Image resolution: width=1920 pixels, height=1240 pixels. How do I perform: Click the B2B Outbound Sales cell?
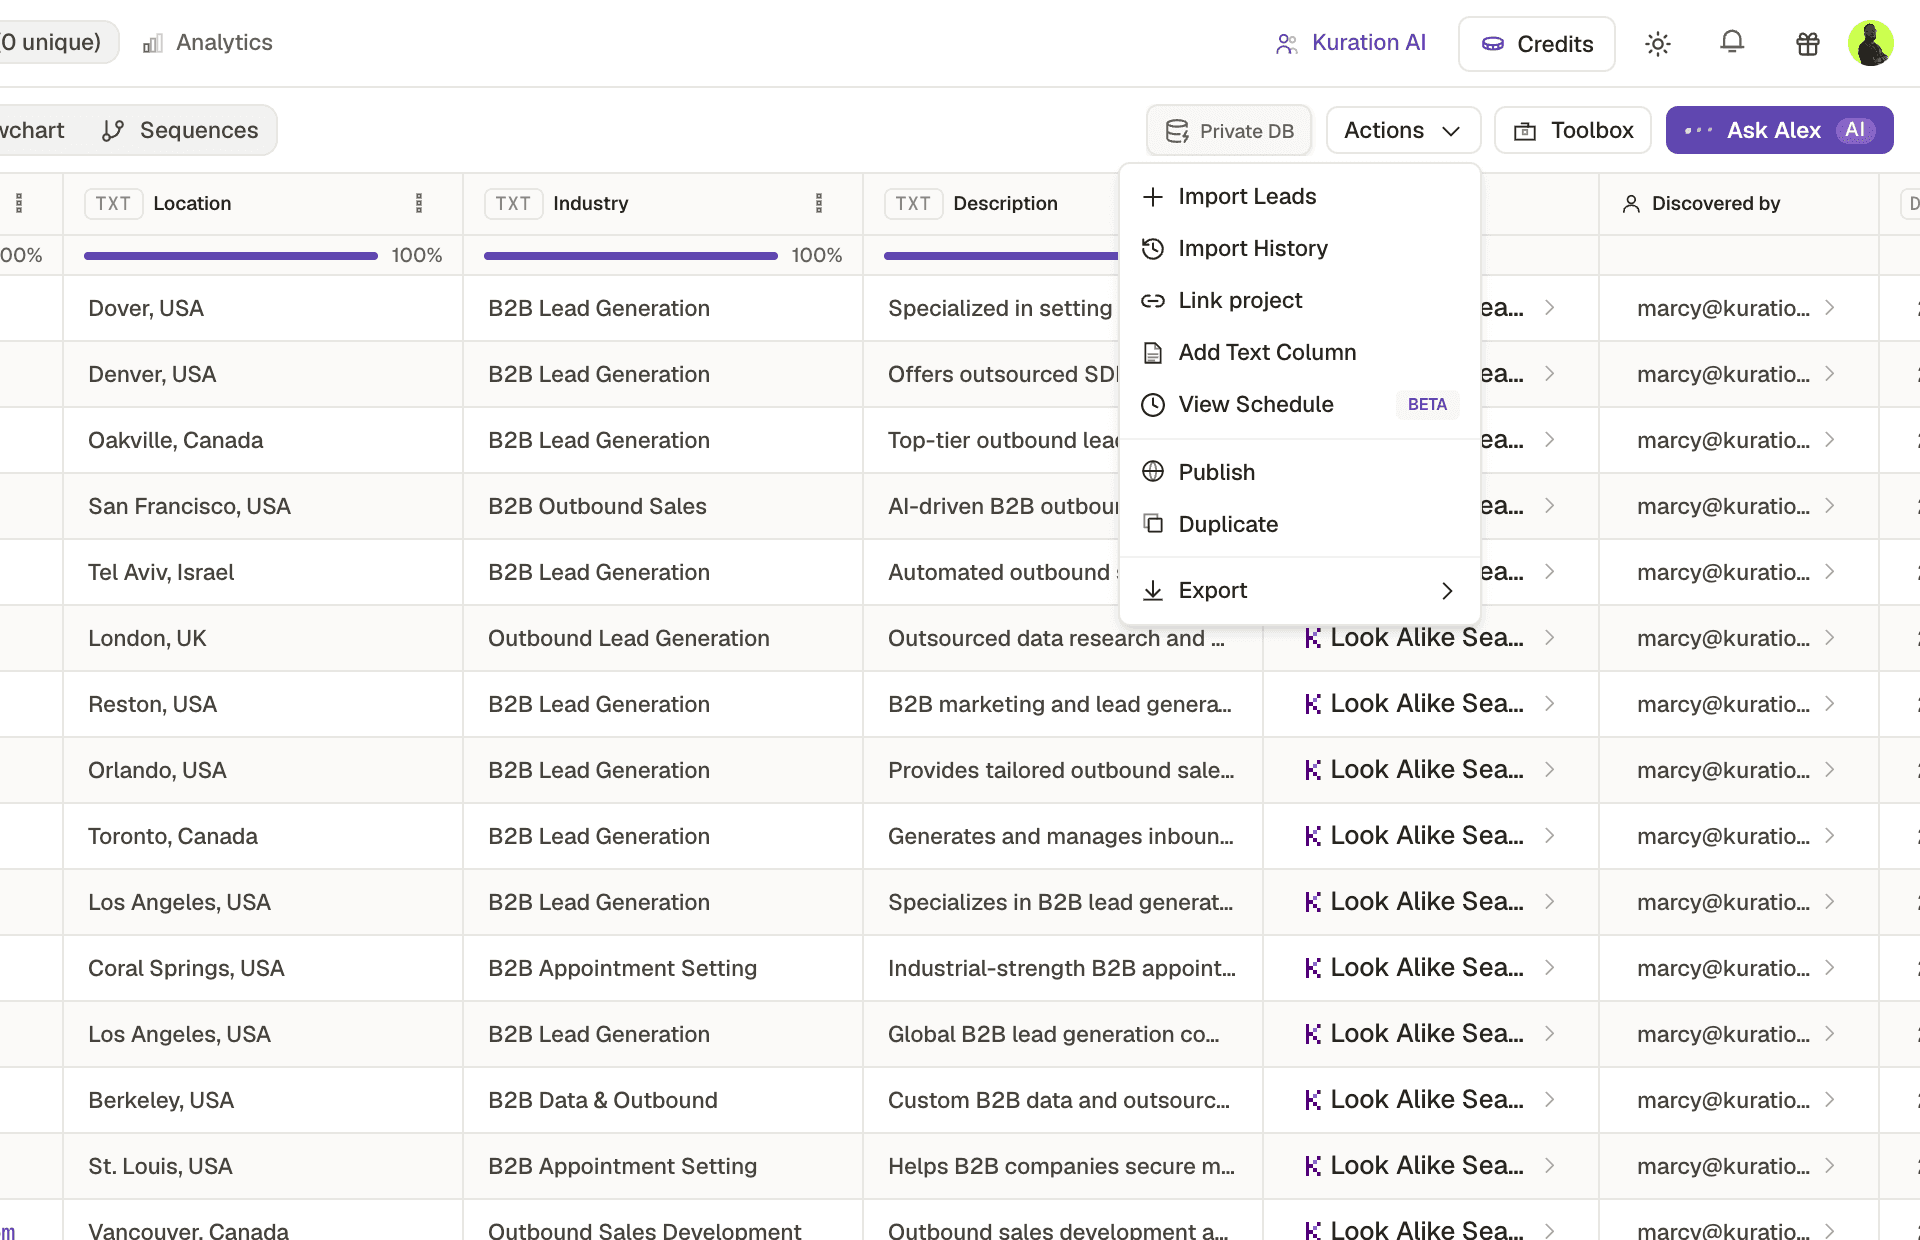tap(663, 507)
